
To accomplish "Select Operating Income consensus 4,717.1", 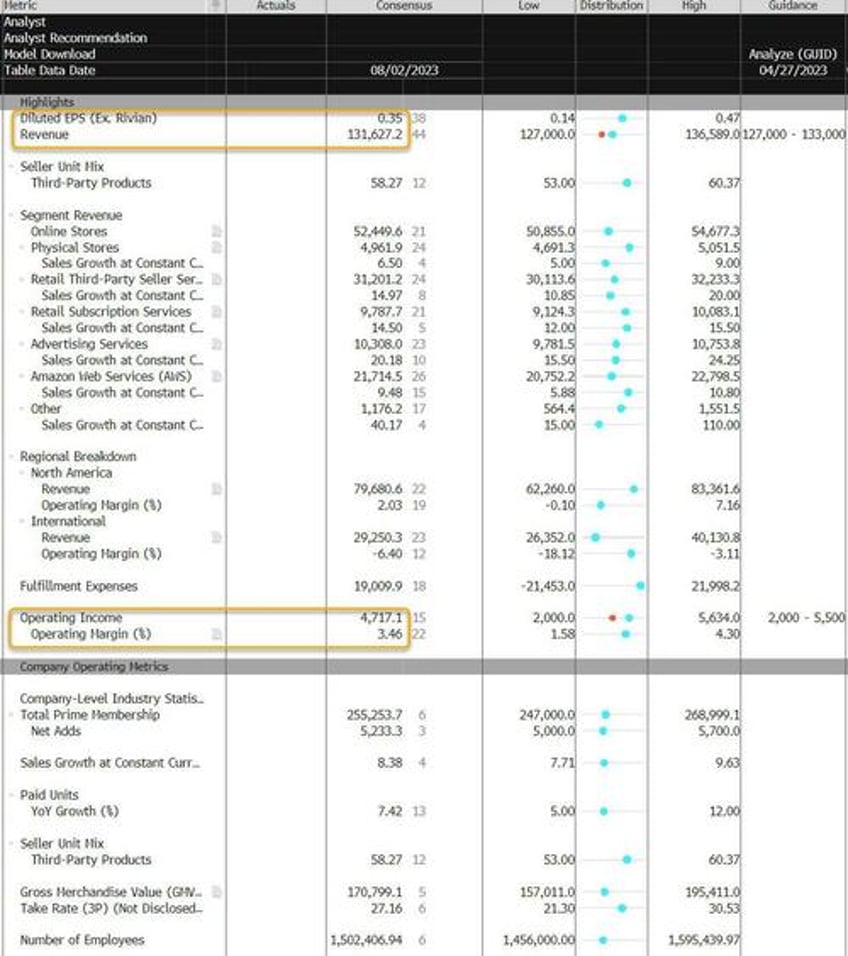I will coord(381,618).
